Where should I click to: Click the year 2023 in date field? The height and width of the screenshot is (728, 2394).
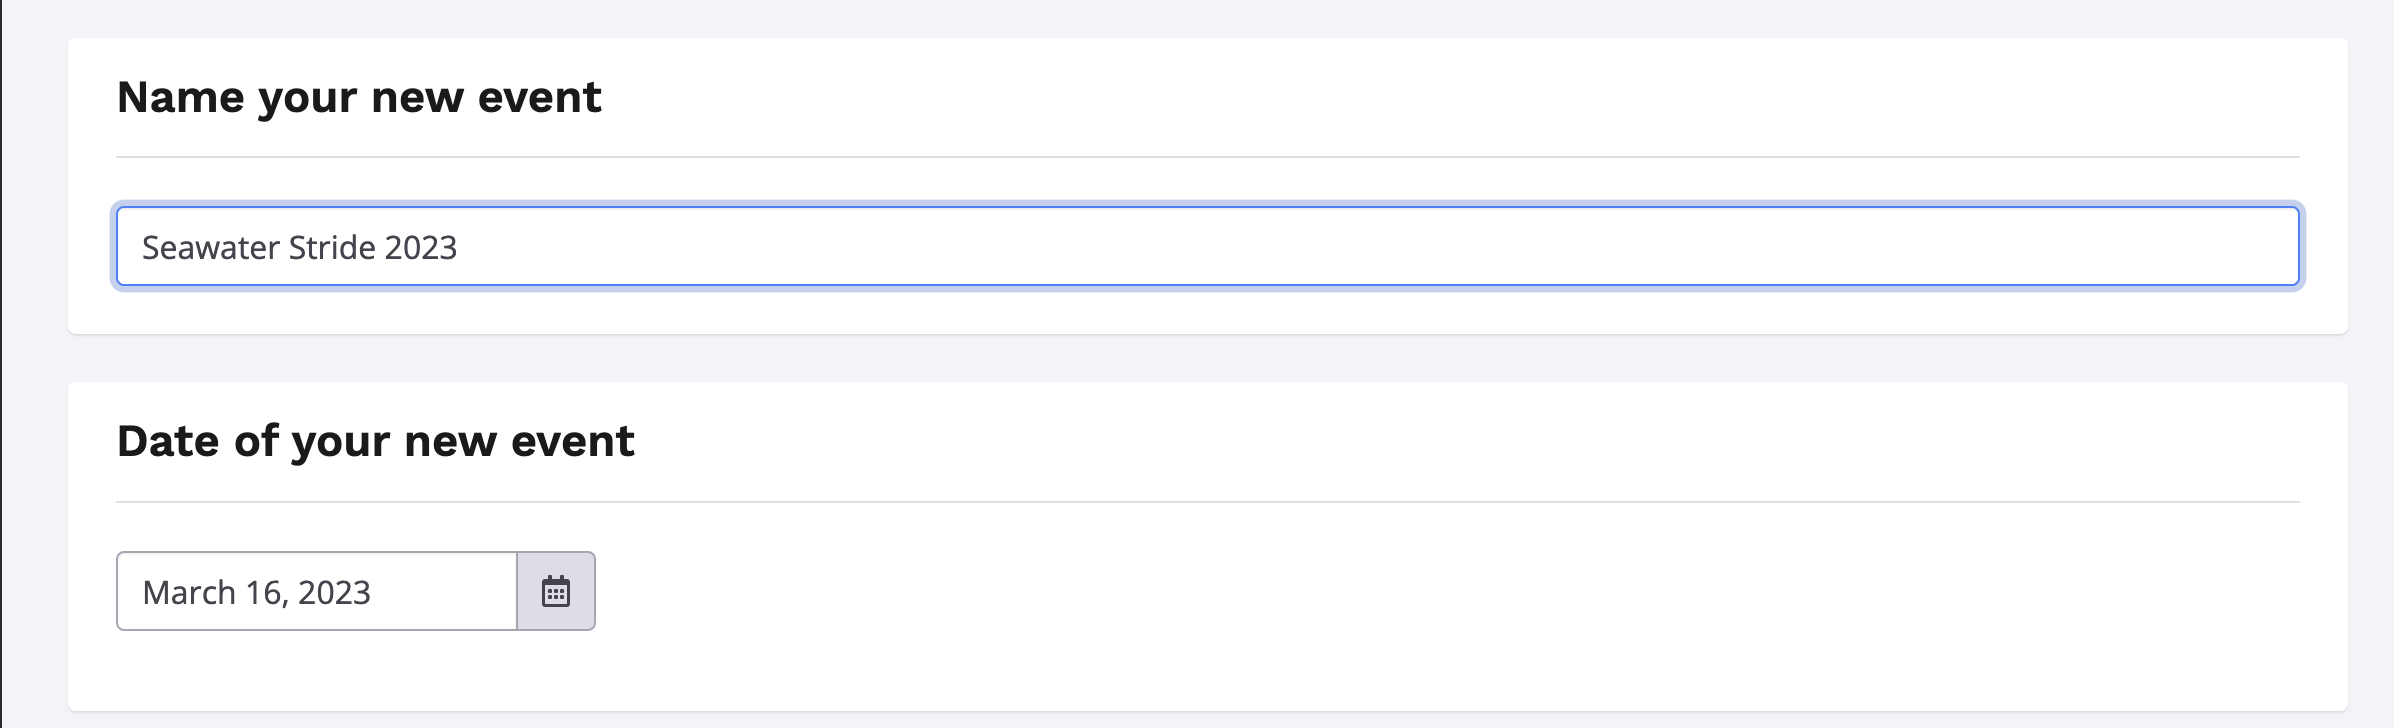click(334, 592)
